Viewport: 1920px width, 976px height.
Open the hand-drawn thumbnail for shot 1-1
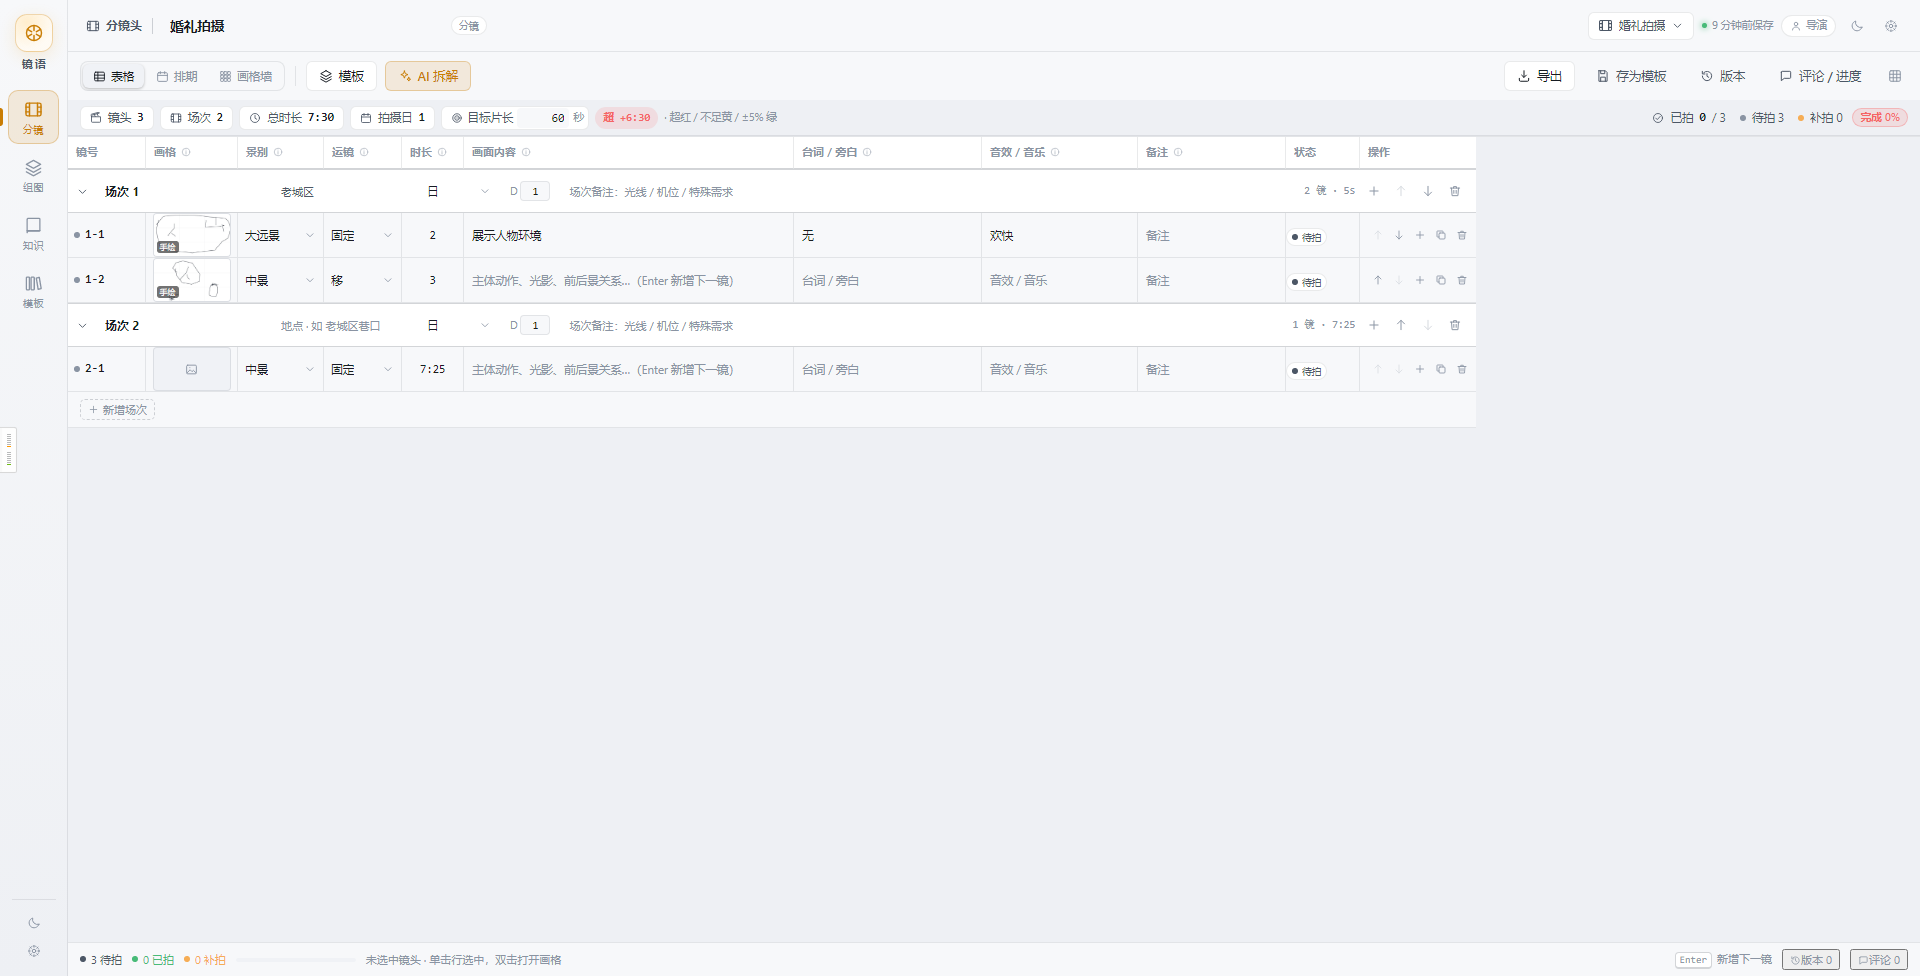(x=192, y=235)
